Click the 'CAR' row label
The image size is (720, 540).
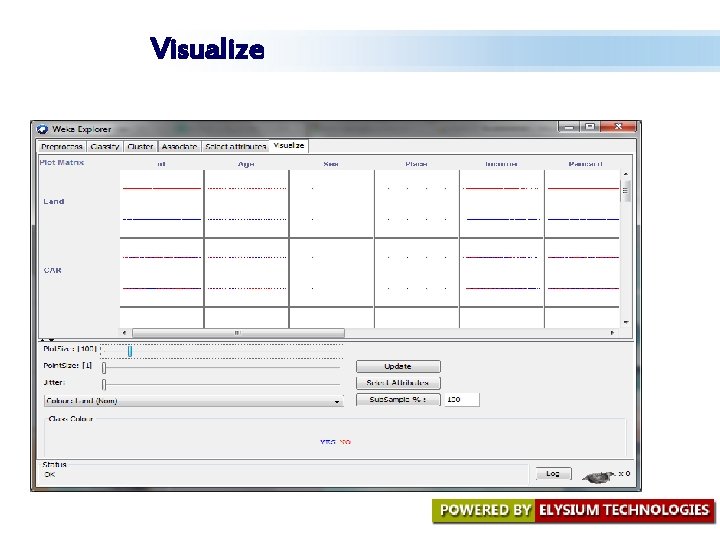tap(52, 270)
